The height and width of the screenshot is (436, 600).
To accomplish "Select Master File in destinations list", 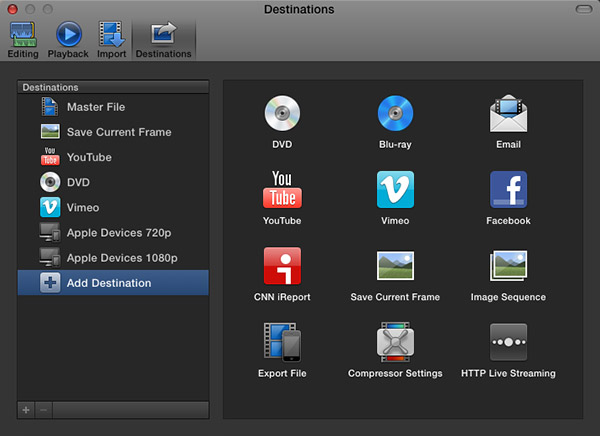I will pos(113,107).
